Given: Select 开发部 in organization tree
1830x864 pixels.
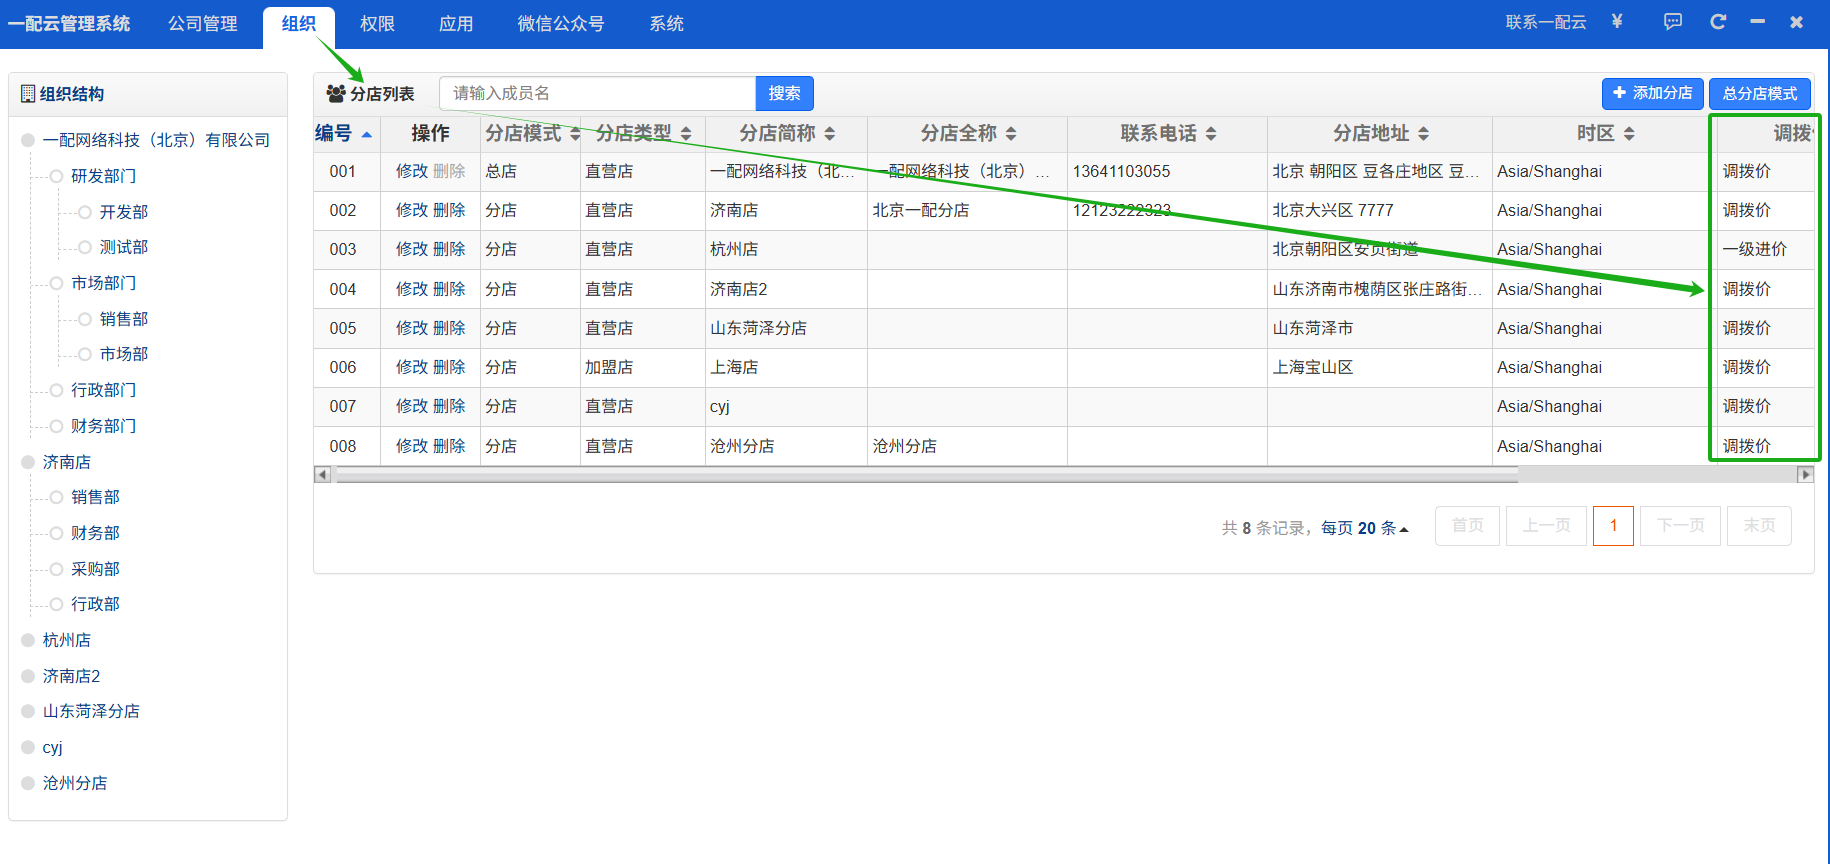Looking at the screenshot, I should click(124, 212).
